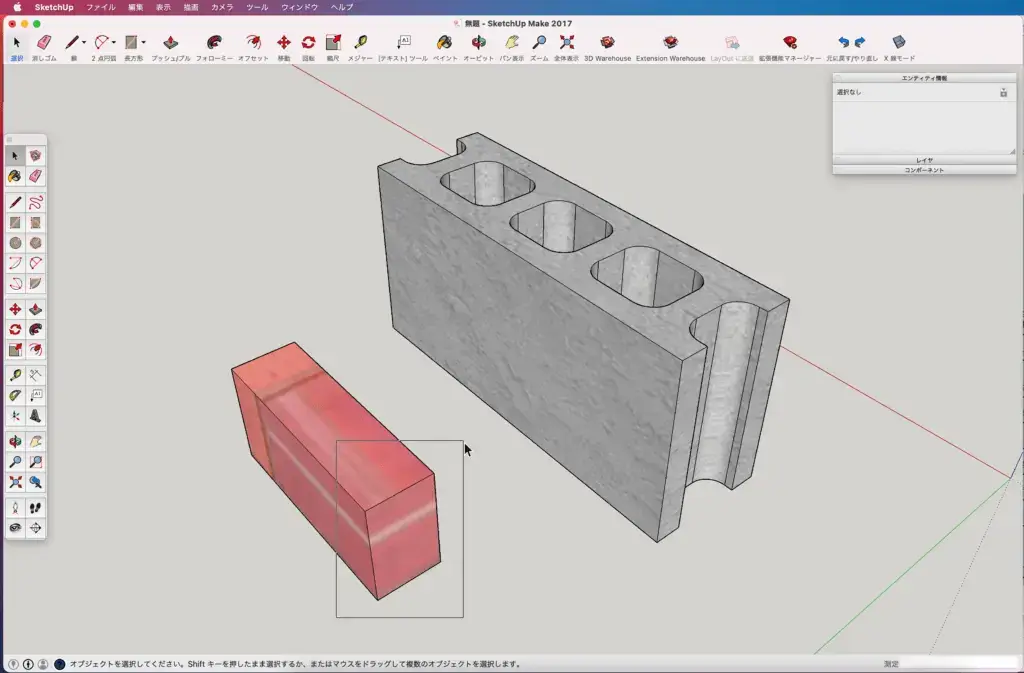Select the Offset tool in top toolbar
This screenshot has width=1024, height=673.
[x=253, y=43]
